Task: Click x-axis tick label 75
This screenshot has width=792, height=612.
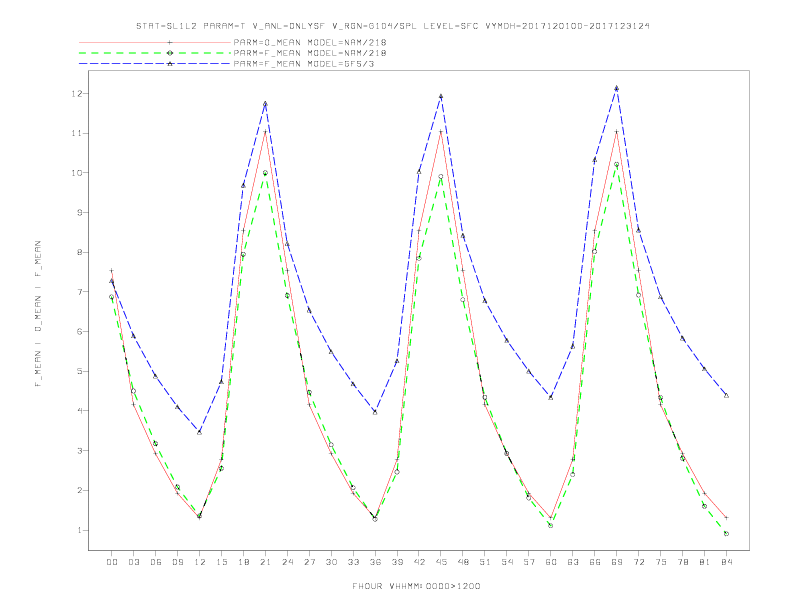Action: click(x=661, y=562)
